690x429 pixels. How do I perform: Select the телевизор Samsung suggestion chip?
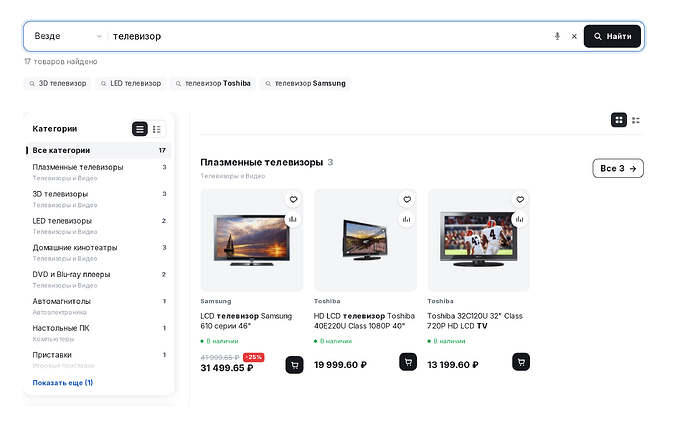click(305, 83)
